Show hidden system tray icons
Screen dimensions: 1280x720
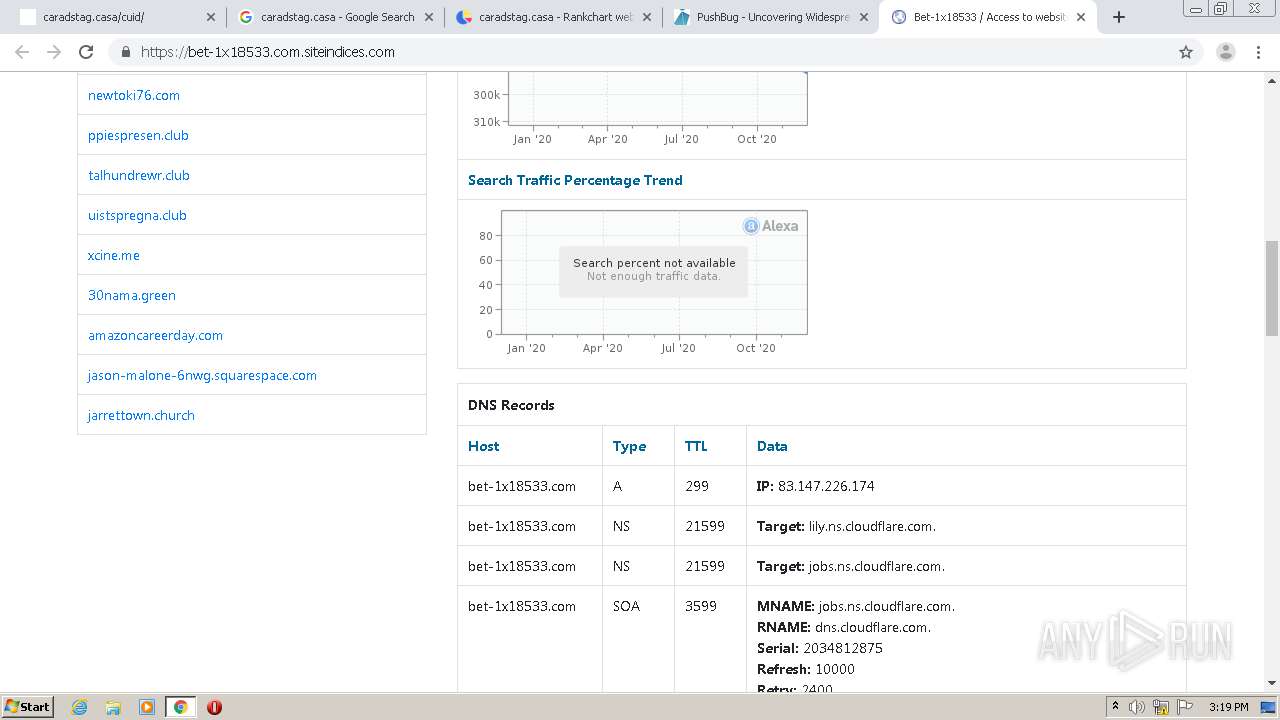pyautogui.click(x=1115, y=707)
